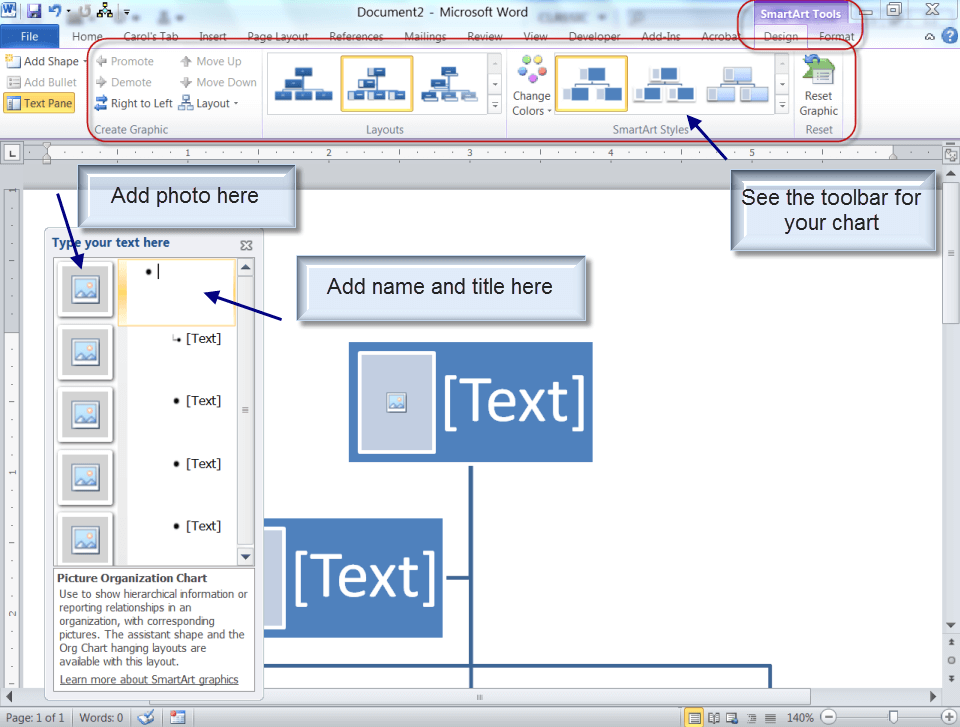Viewport: 960px width, 727px height.
Task: Toggle the Text Pane on or off
Action: (x=39, y=103)
